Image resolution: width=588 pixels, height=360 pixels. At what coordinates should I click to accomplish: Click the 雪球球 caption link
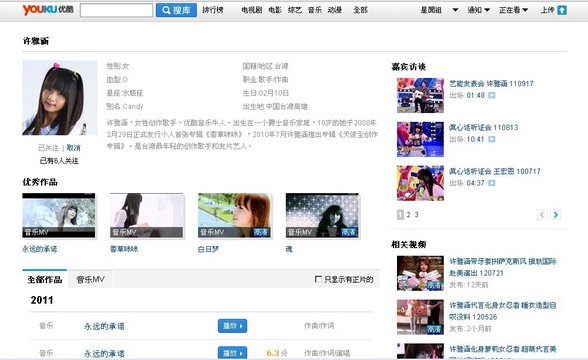click(124, 249)
